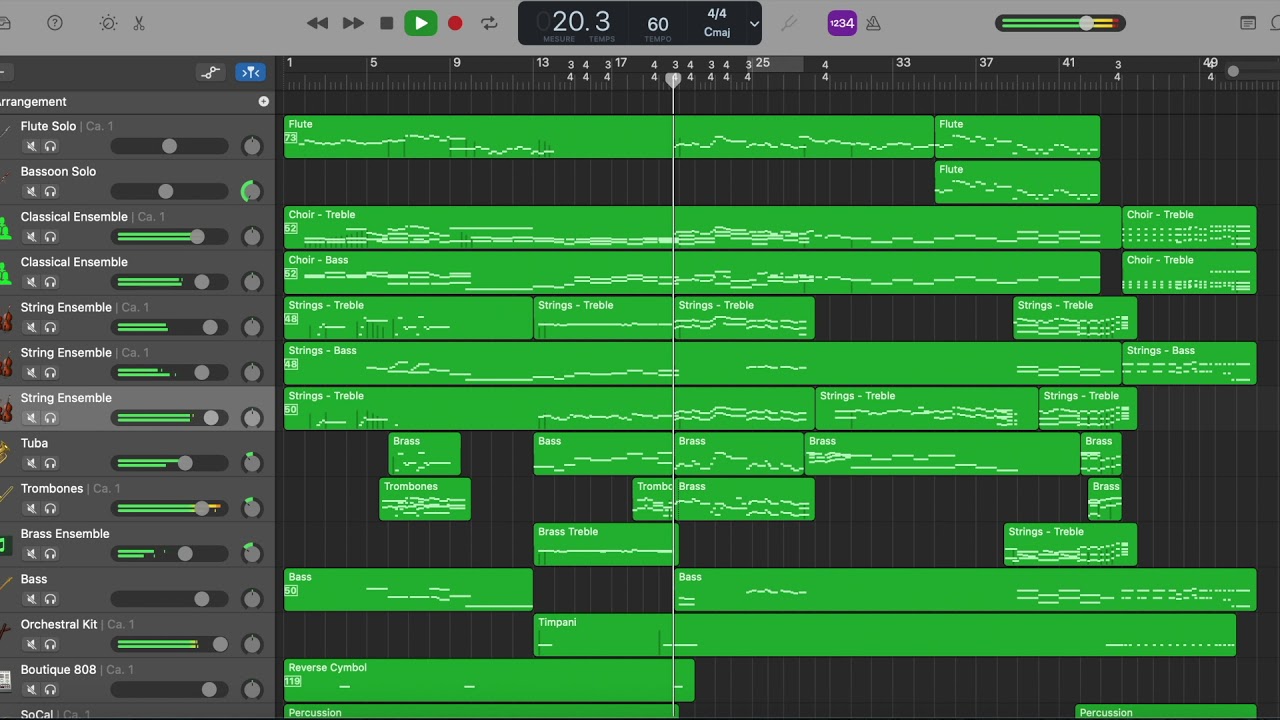Click the Bassoon Solo pan knob
The image size is (1280, 720).
click(x=252, y=191)
